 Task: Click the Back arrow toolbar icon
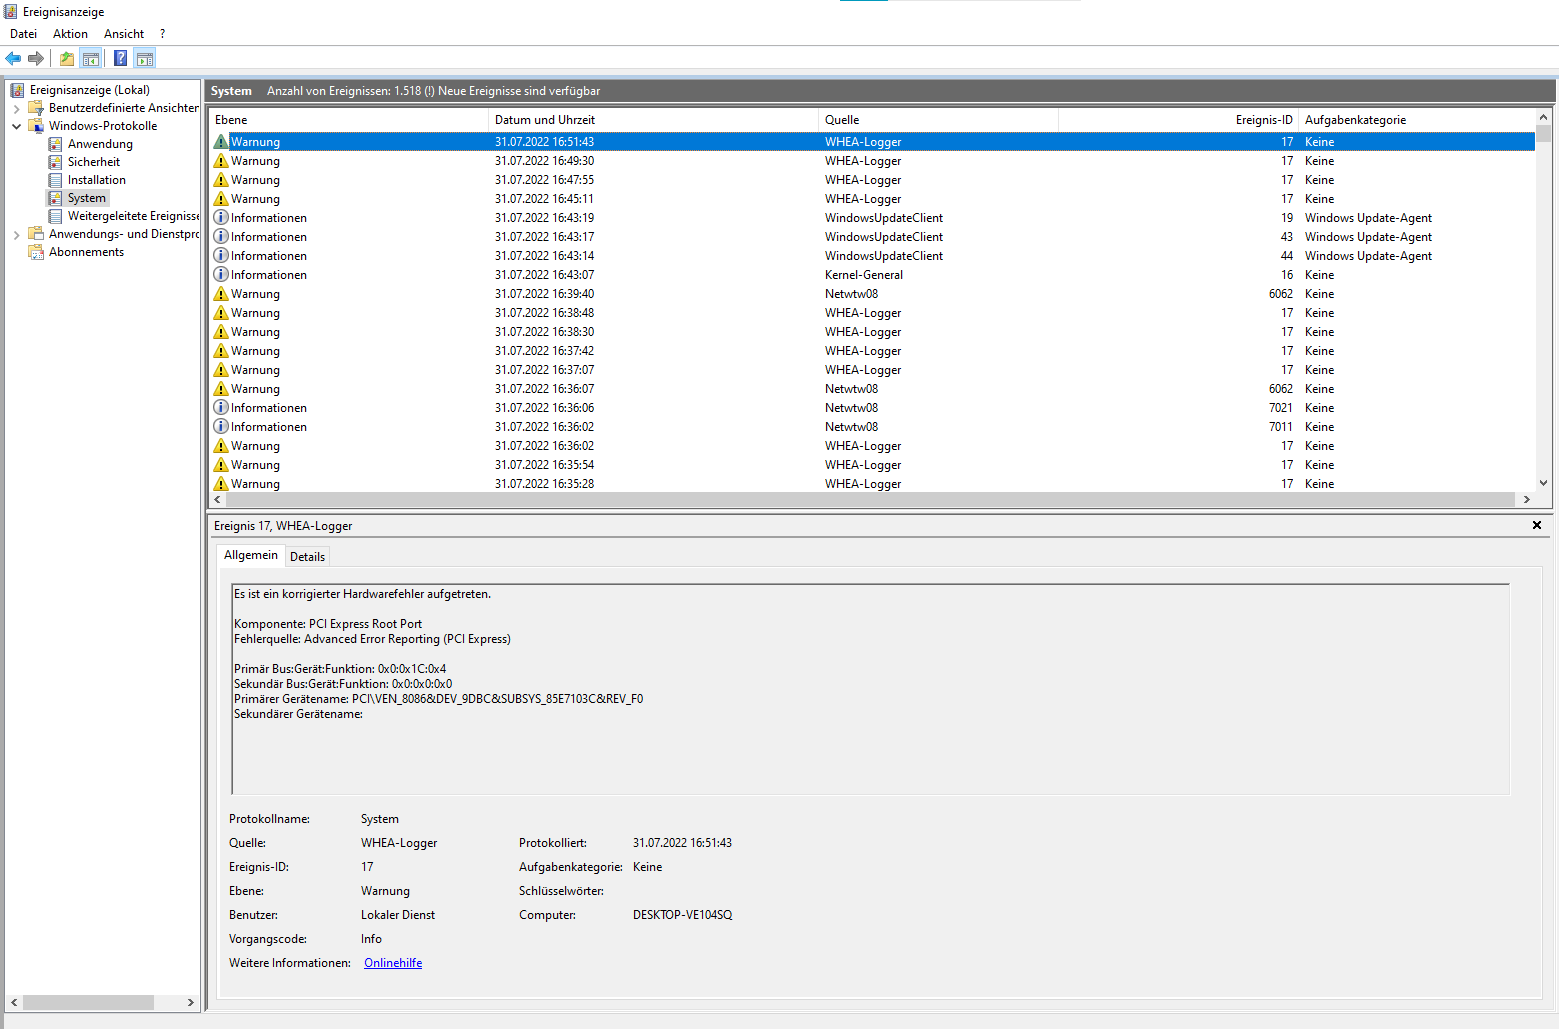(13, 58)
